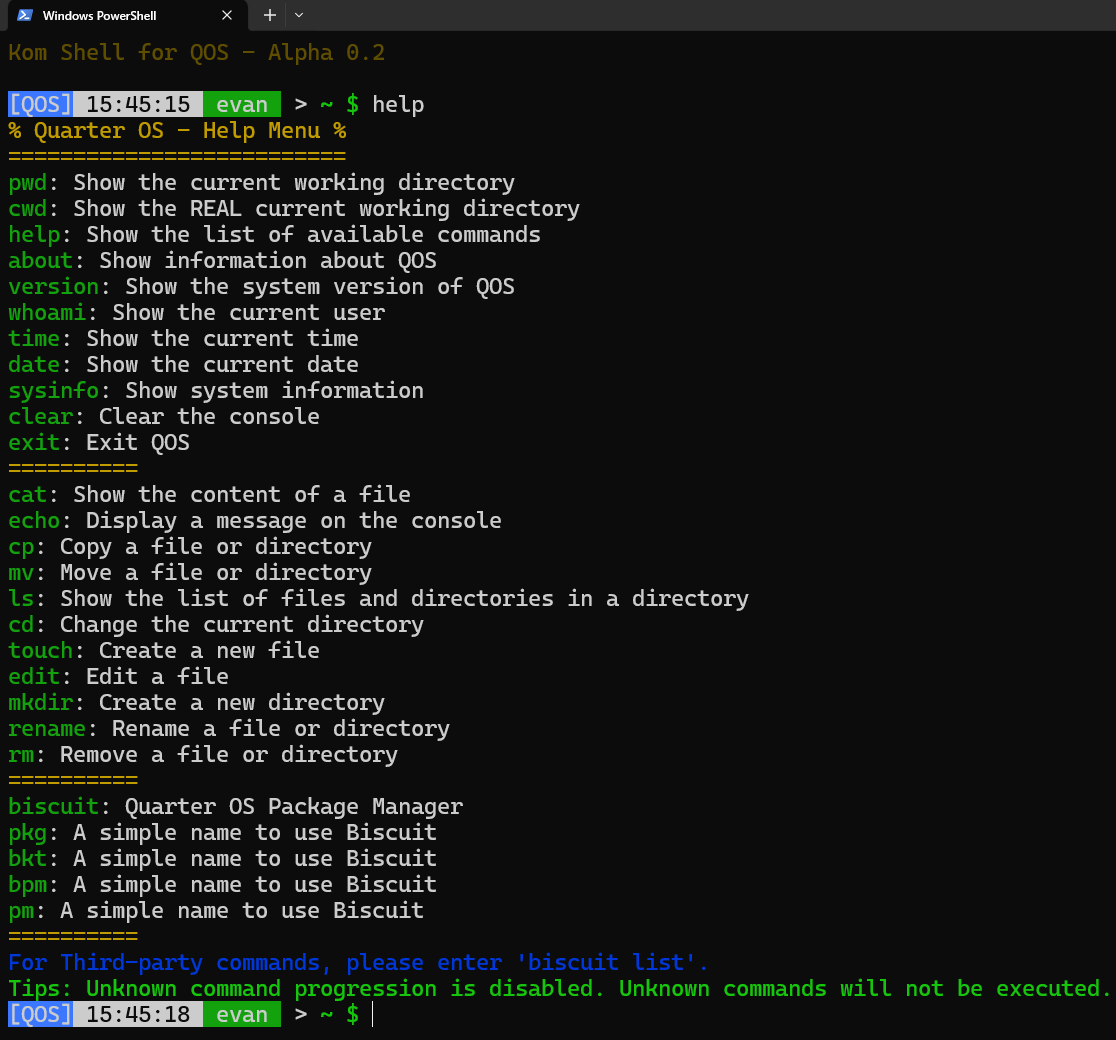Click the 'touch: Create a new file' line
This screenshot has width=1116, height=1040.
[164, 651]
